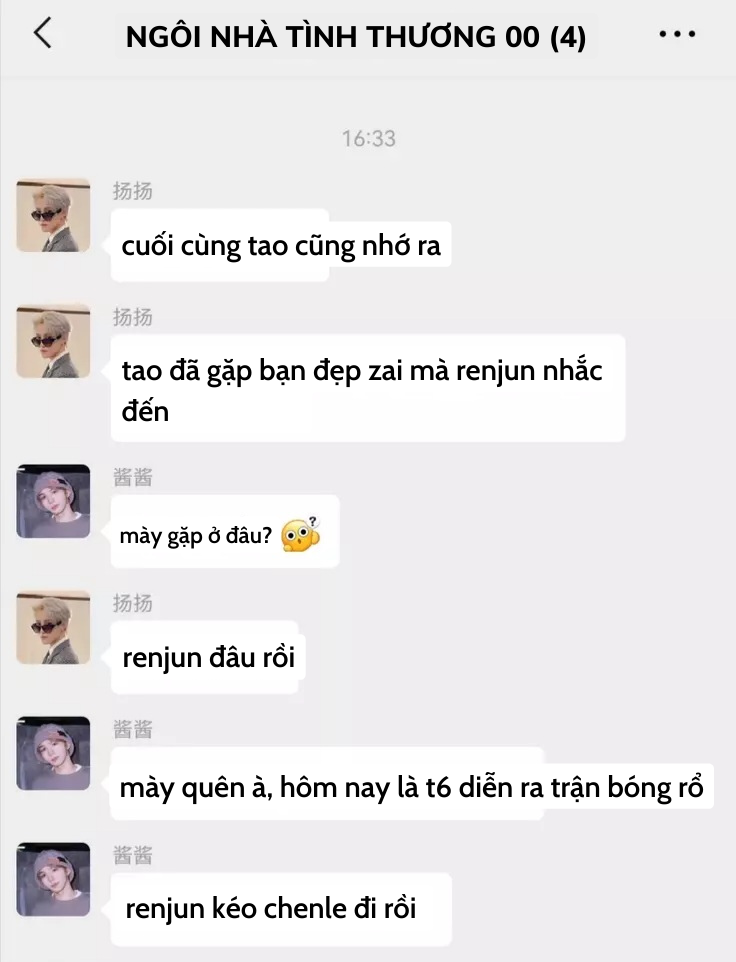Select message about 'trận bóng rổ'
This screenshot has height=962, width=736.
412,784
